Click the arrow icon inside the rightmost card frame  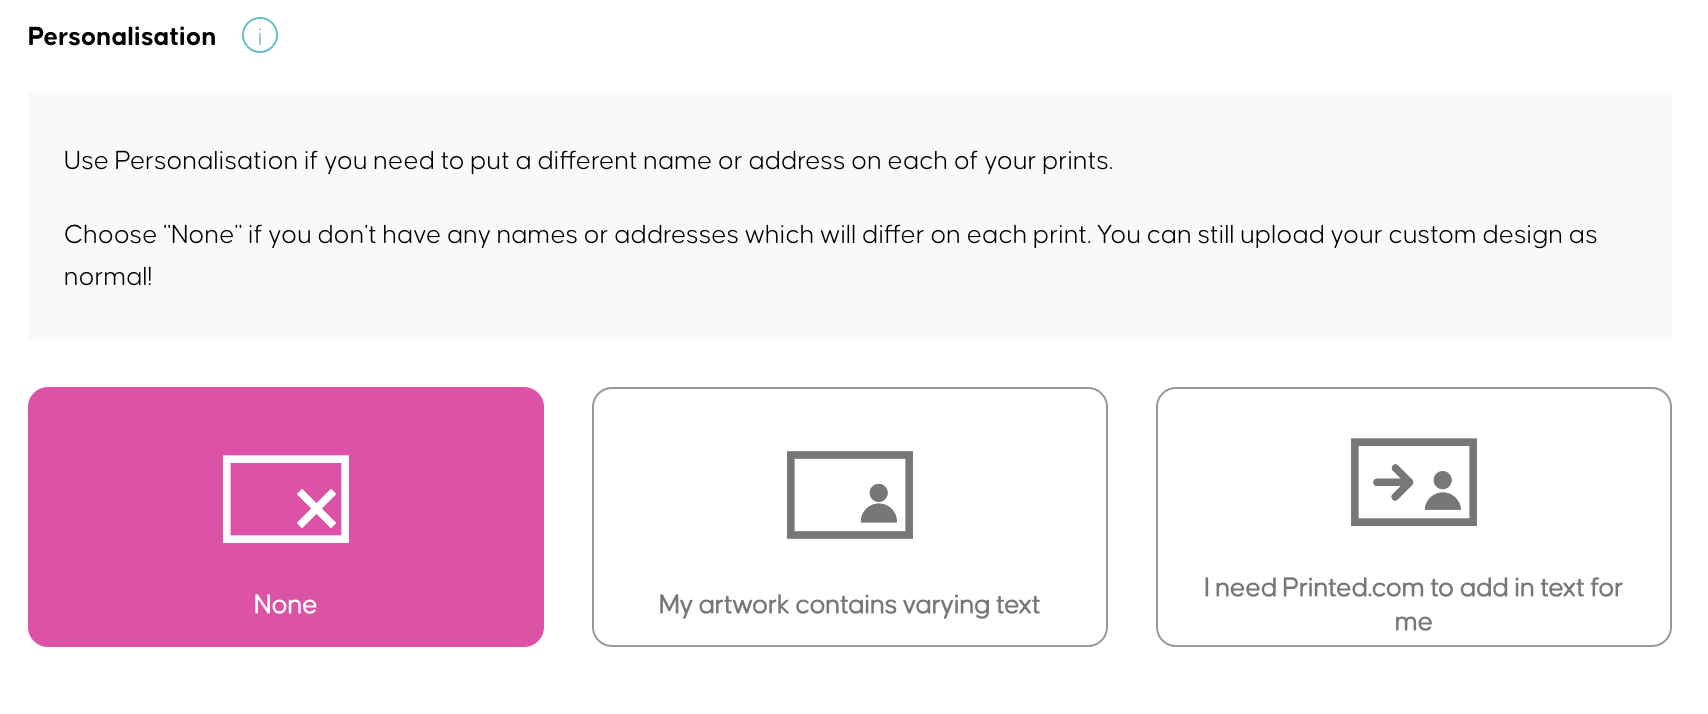(1392, 482)
